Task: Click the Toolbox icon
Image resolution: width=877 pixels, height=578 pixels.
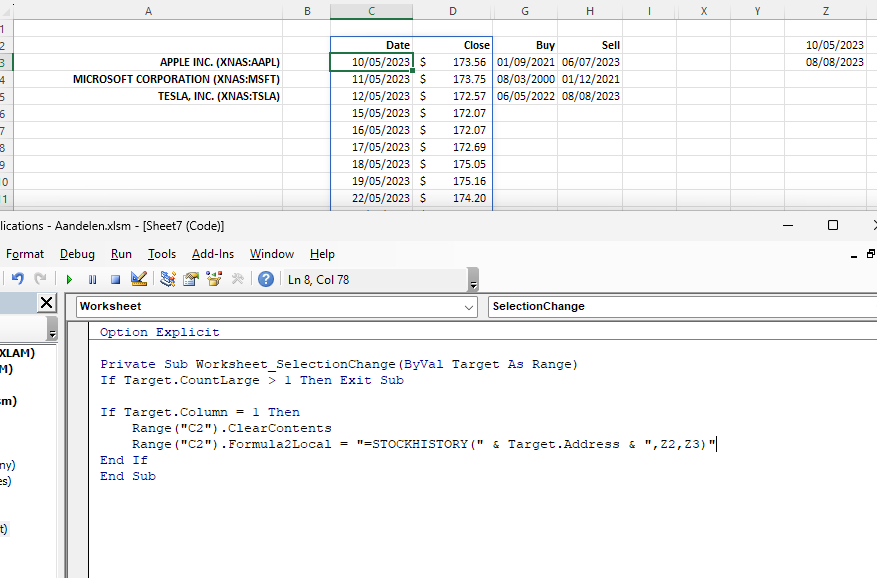Action: click(x=238, y=279)
